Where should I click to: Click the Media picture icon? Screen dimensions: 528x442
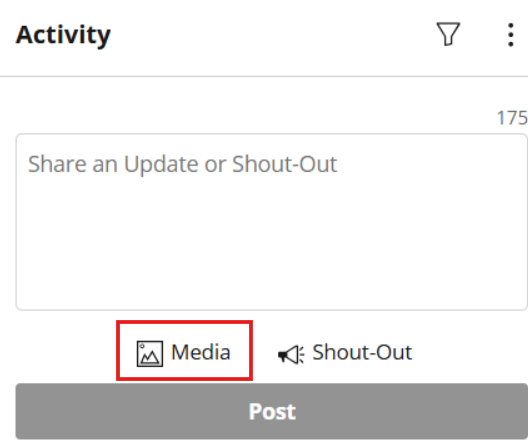(x=150, y=353)
